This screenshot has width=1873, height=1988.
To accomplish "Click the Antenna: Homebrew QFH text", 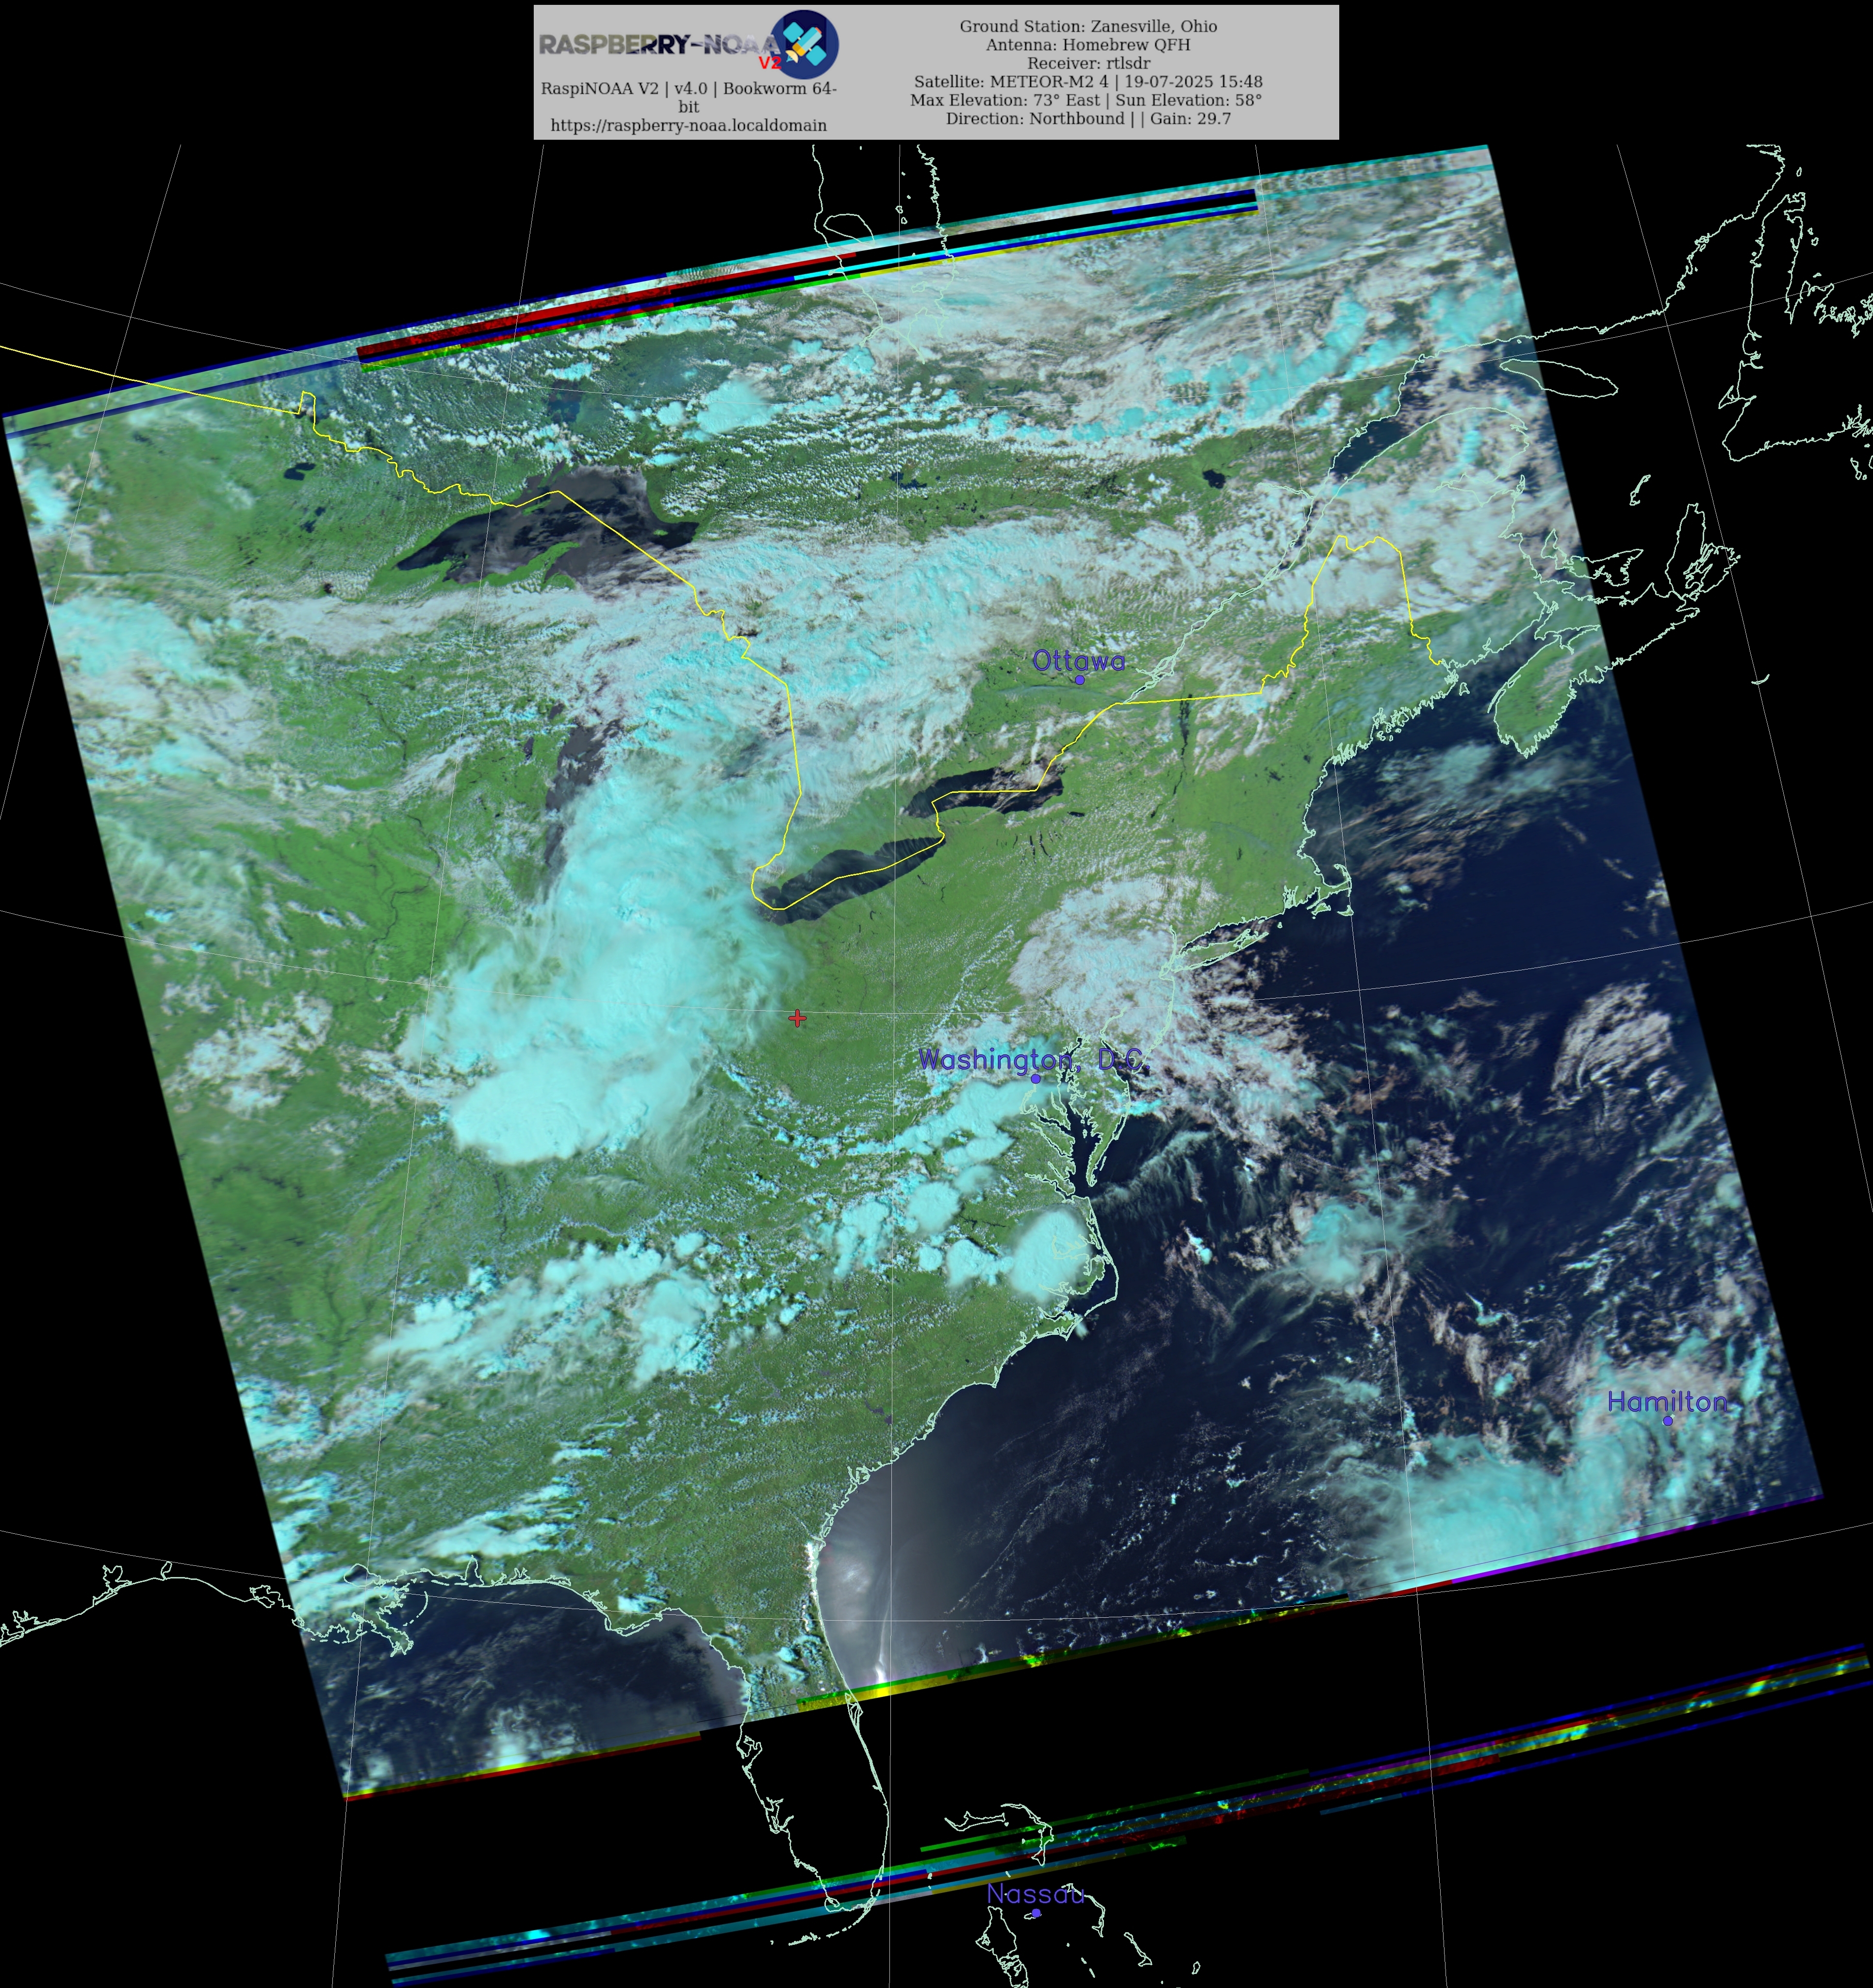I will click(x=1088, y=44).
